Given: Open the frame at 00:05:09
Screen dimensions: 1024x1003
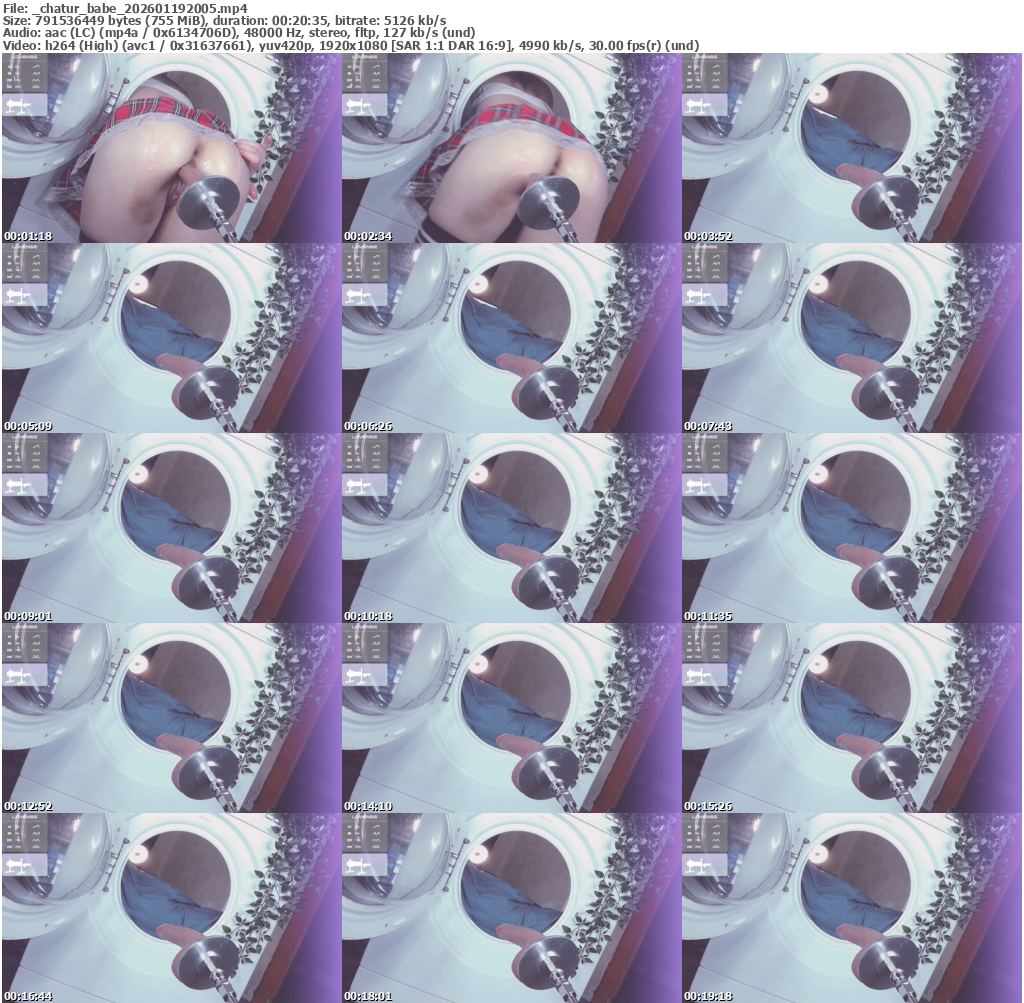Looking at the screenshot, I should (x=171, y=338).
